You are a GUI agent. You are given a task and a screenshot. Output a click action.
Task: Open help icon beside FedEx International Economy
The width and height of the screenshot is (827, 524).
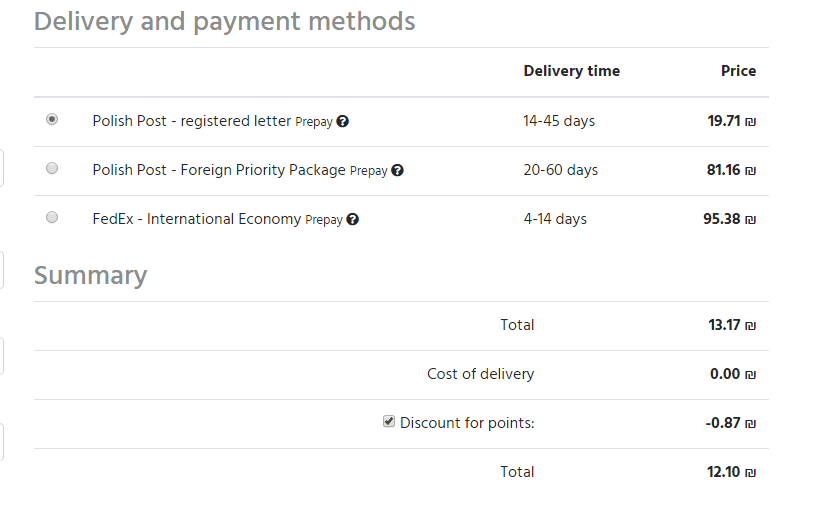(x=353, y=220)
